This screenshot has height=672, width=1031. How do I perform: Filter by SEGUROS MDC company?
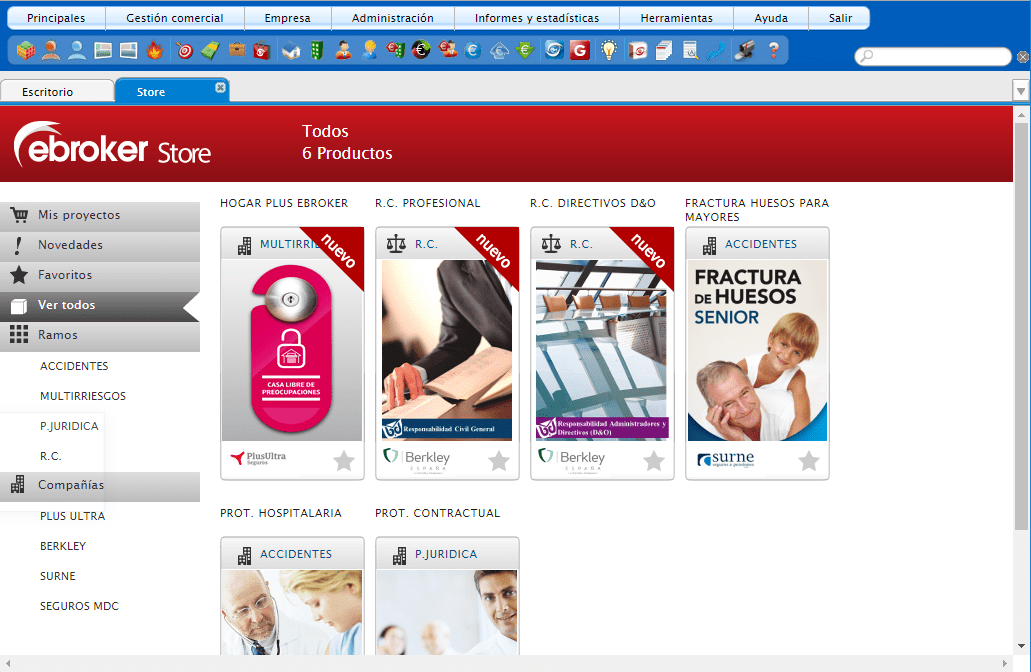79,606
